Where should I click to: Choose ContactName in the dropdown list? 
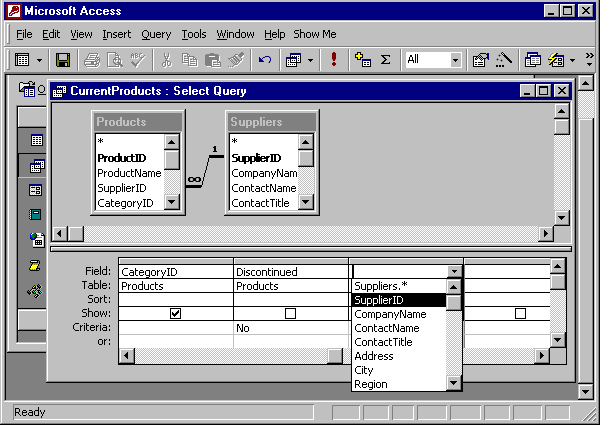398,328
